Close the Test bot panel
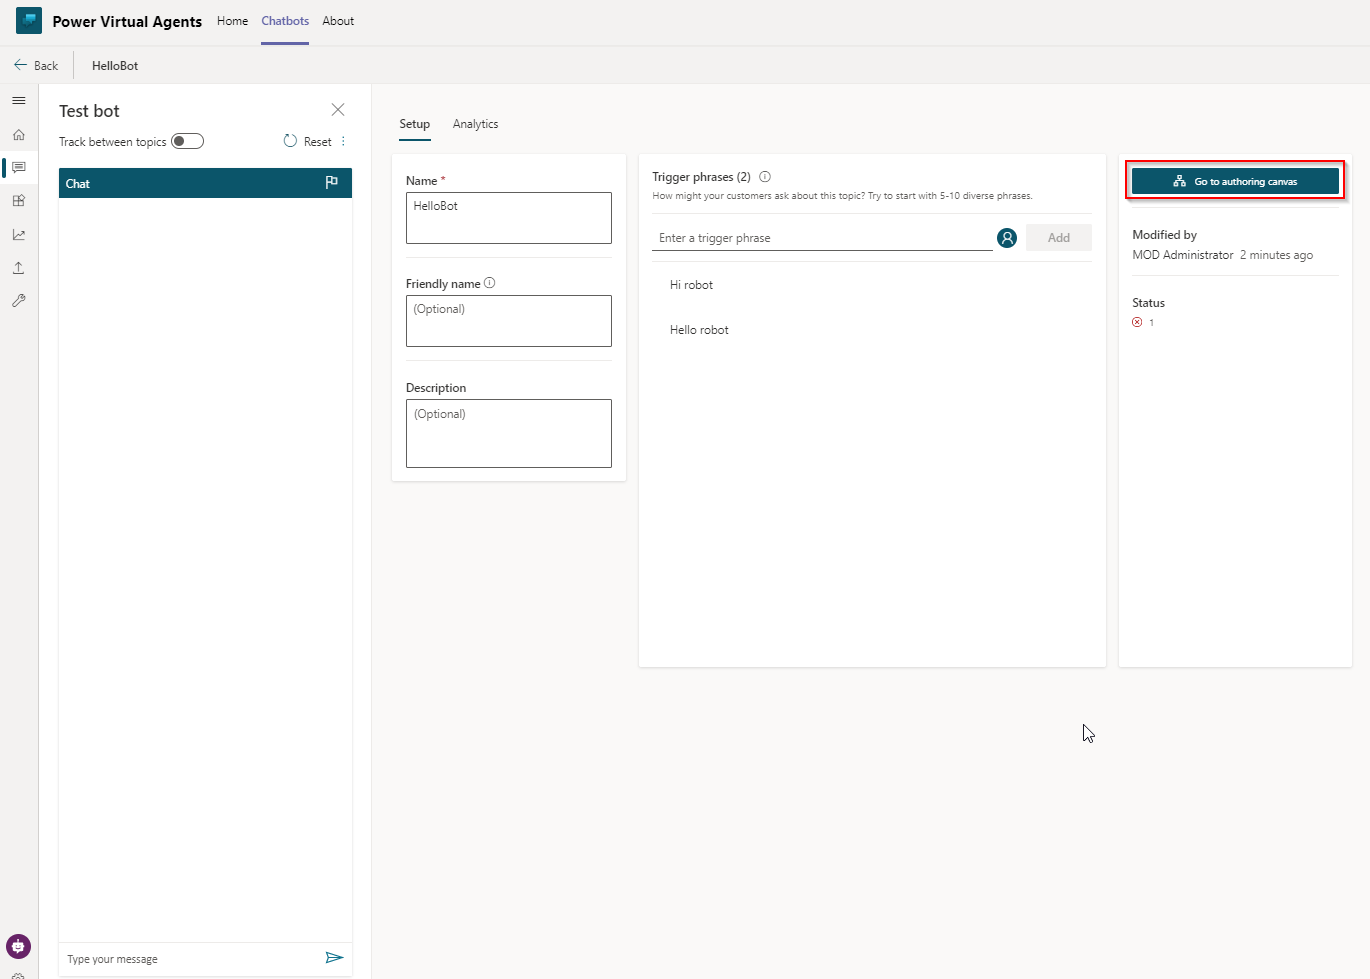The image size is (1370, 979). [x=338, y=110]
